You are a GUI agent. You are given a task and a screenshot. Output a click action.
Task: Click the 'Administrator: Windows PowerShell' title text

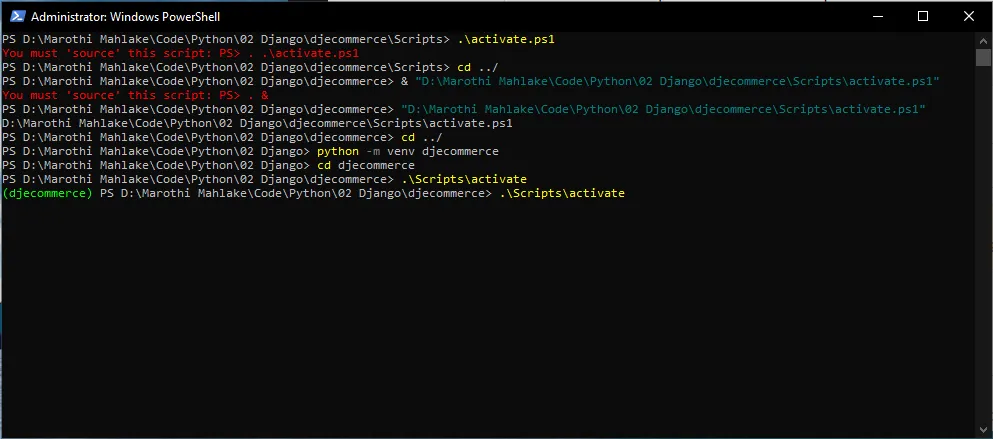(x=125, y=17)
